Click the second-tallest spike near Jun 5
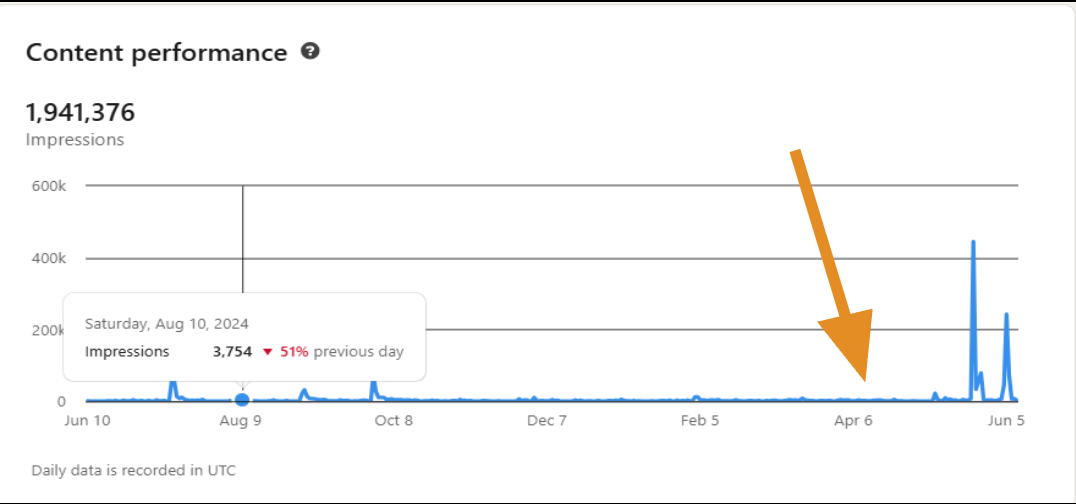Image resolution: width=1076 pixels, height=504 pixels. pos(1006,316)
